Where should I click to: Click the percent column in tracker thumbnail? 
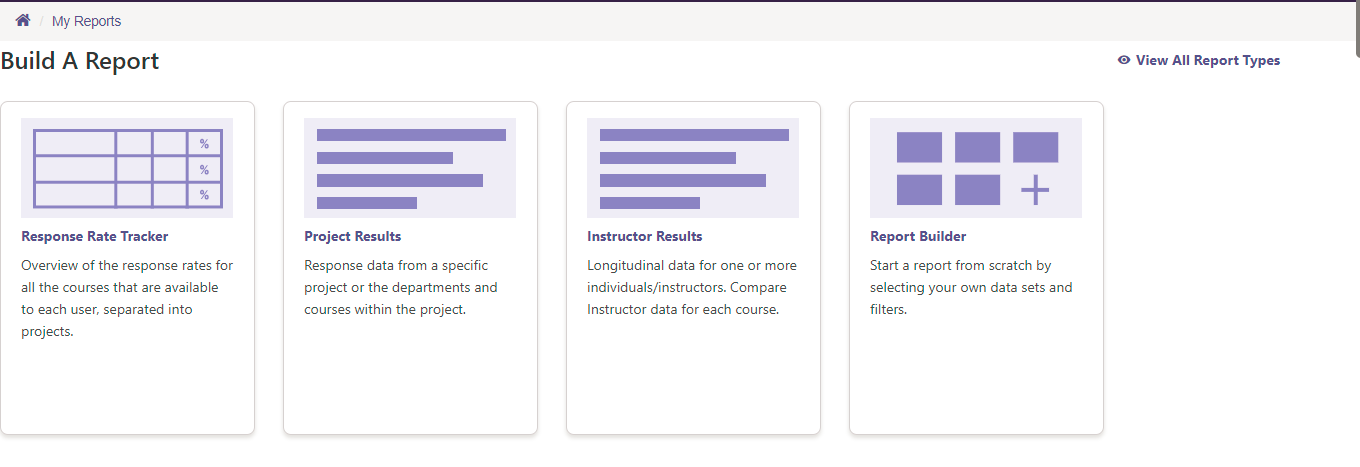[x=204, y=169]
